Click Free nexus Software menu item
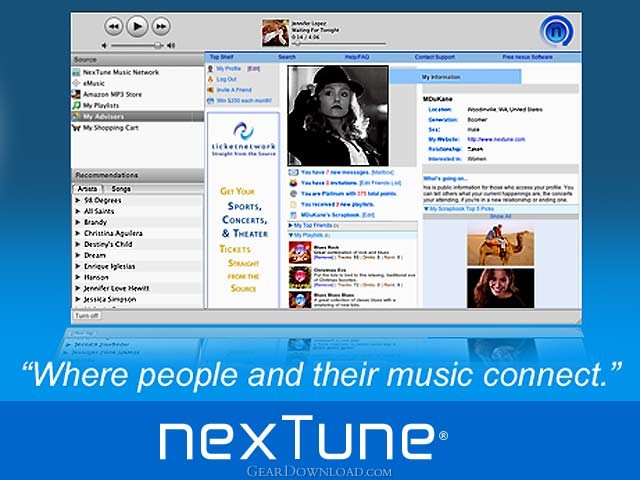Image resolution: width=640 pixels, height=480 pixels. tap(527, 57)
